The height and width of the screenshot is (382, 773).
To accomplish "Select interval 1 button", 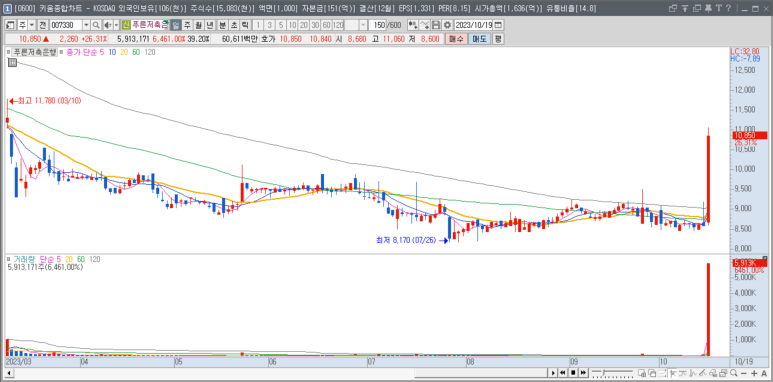I will [258, 25].
